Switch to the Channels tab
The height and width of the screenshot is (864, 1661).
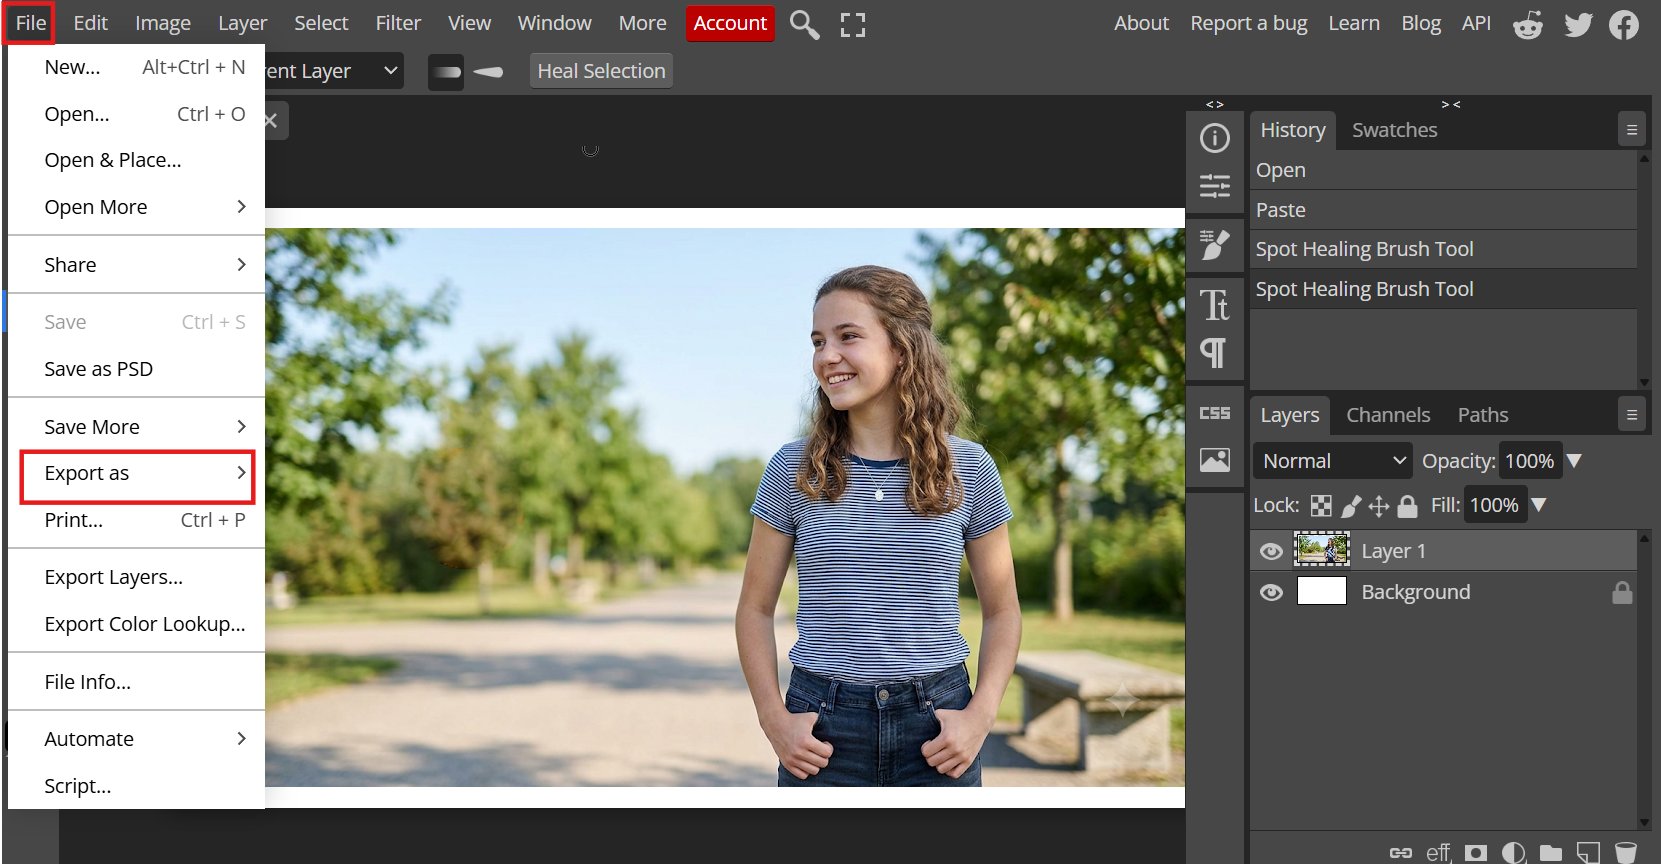pos(1388,415)
